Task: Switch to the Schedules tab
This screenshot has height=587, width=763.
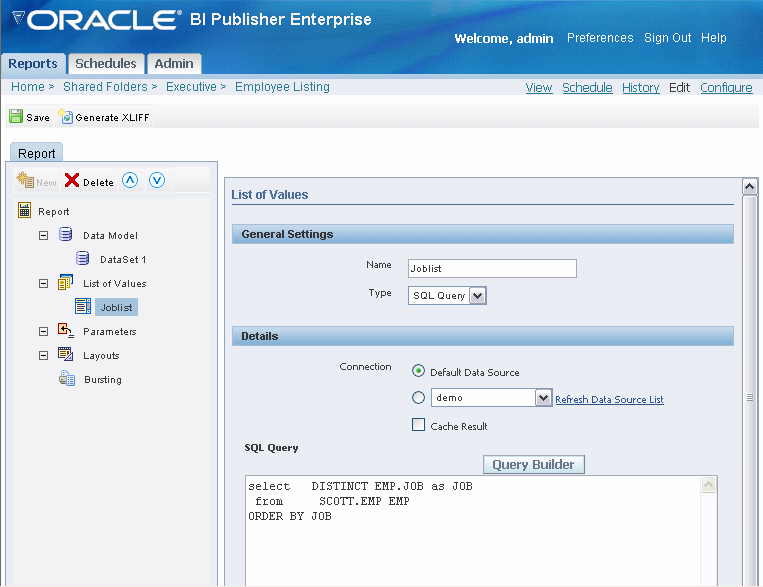Action: 106,63
